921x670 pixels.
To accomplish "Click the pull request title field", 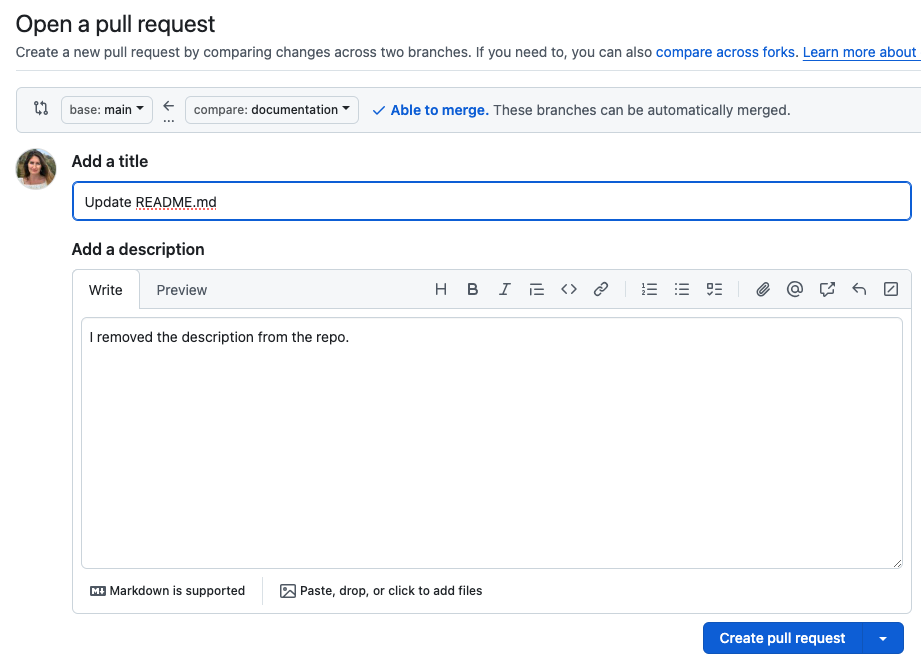I will click(491, 202).
